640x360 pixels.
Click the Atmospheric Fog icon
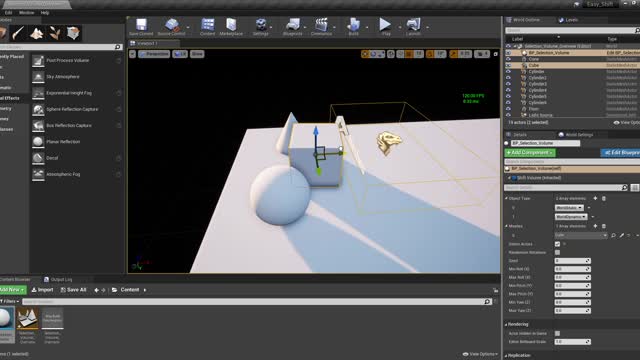pyautogui.click(x=38, y=174)
